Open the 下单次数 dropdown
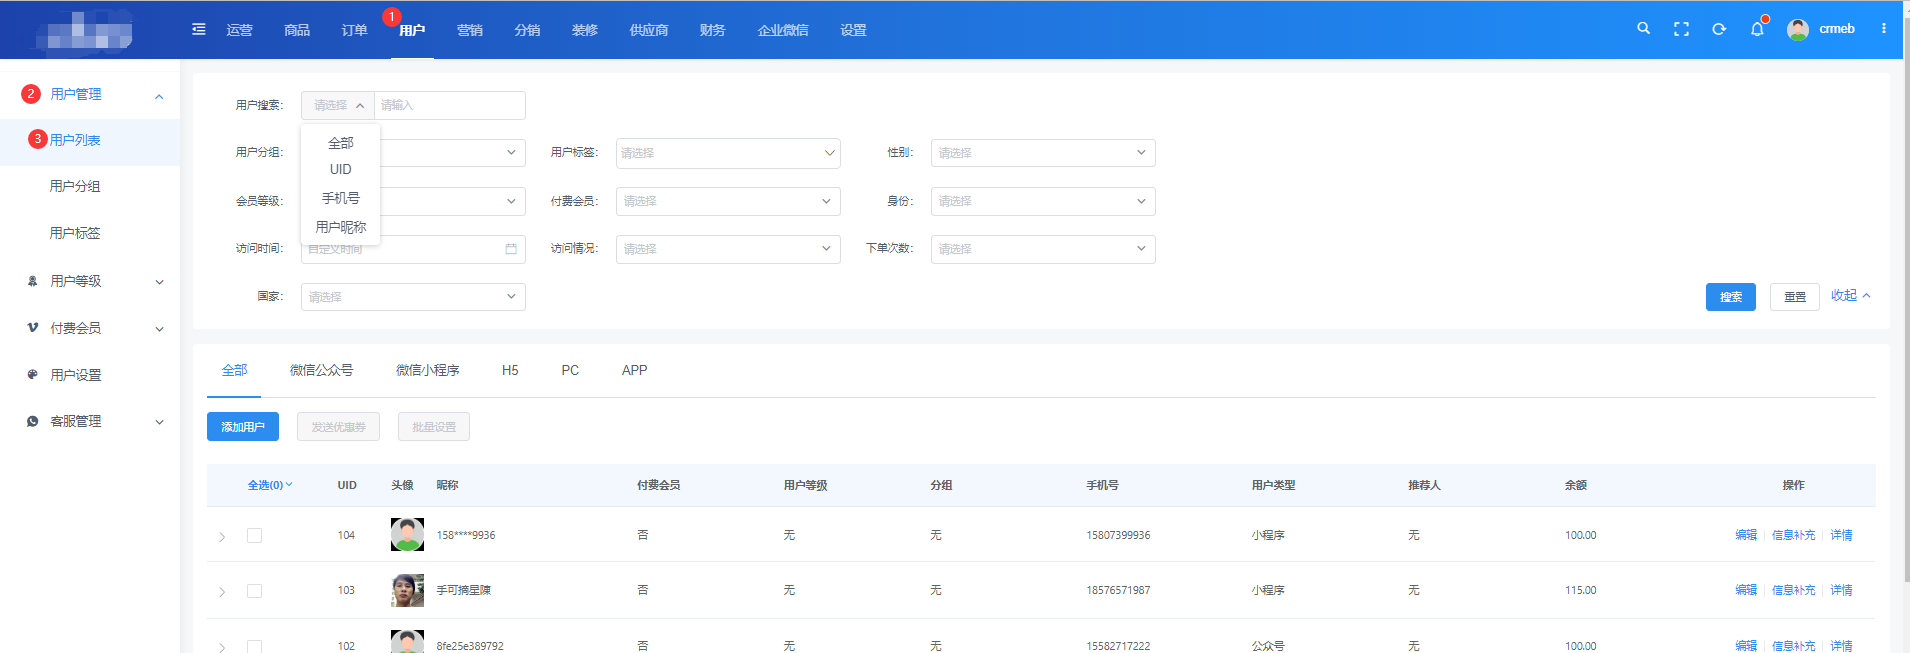The width and height of the screenshot is (1910, 653). (x=1043, y=249)
